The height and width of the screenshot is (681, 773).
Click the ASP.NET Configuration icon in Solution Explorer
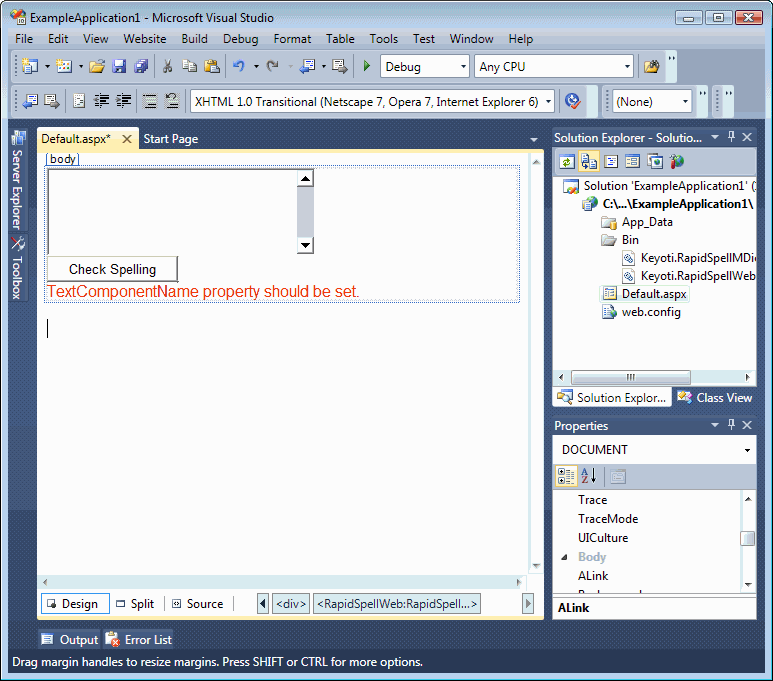click(677, 161)
